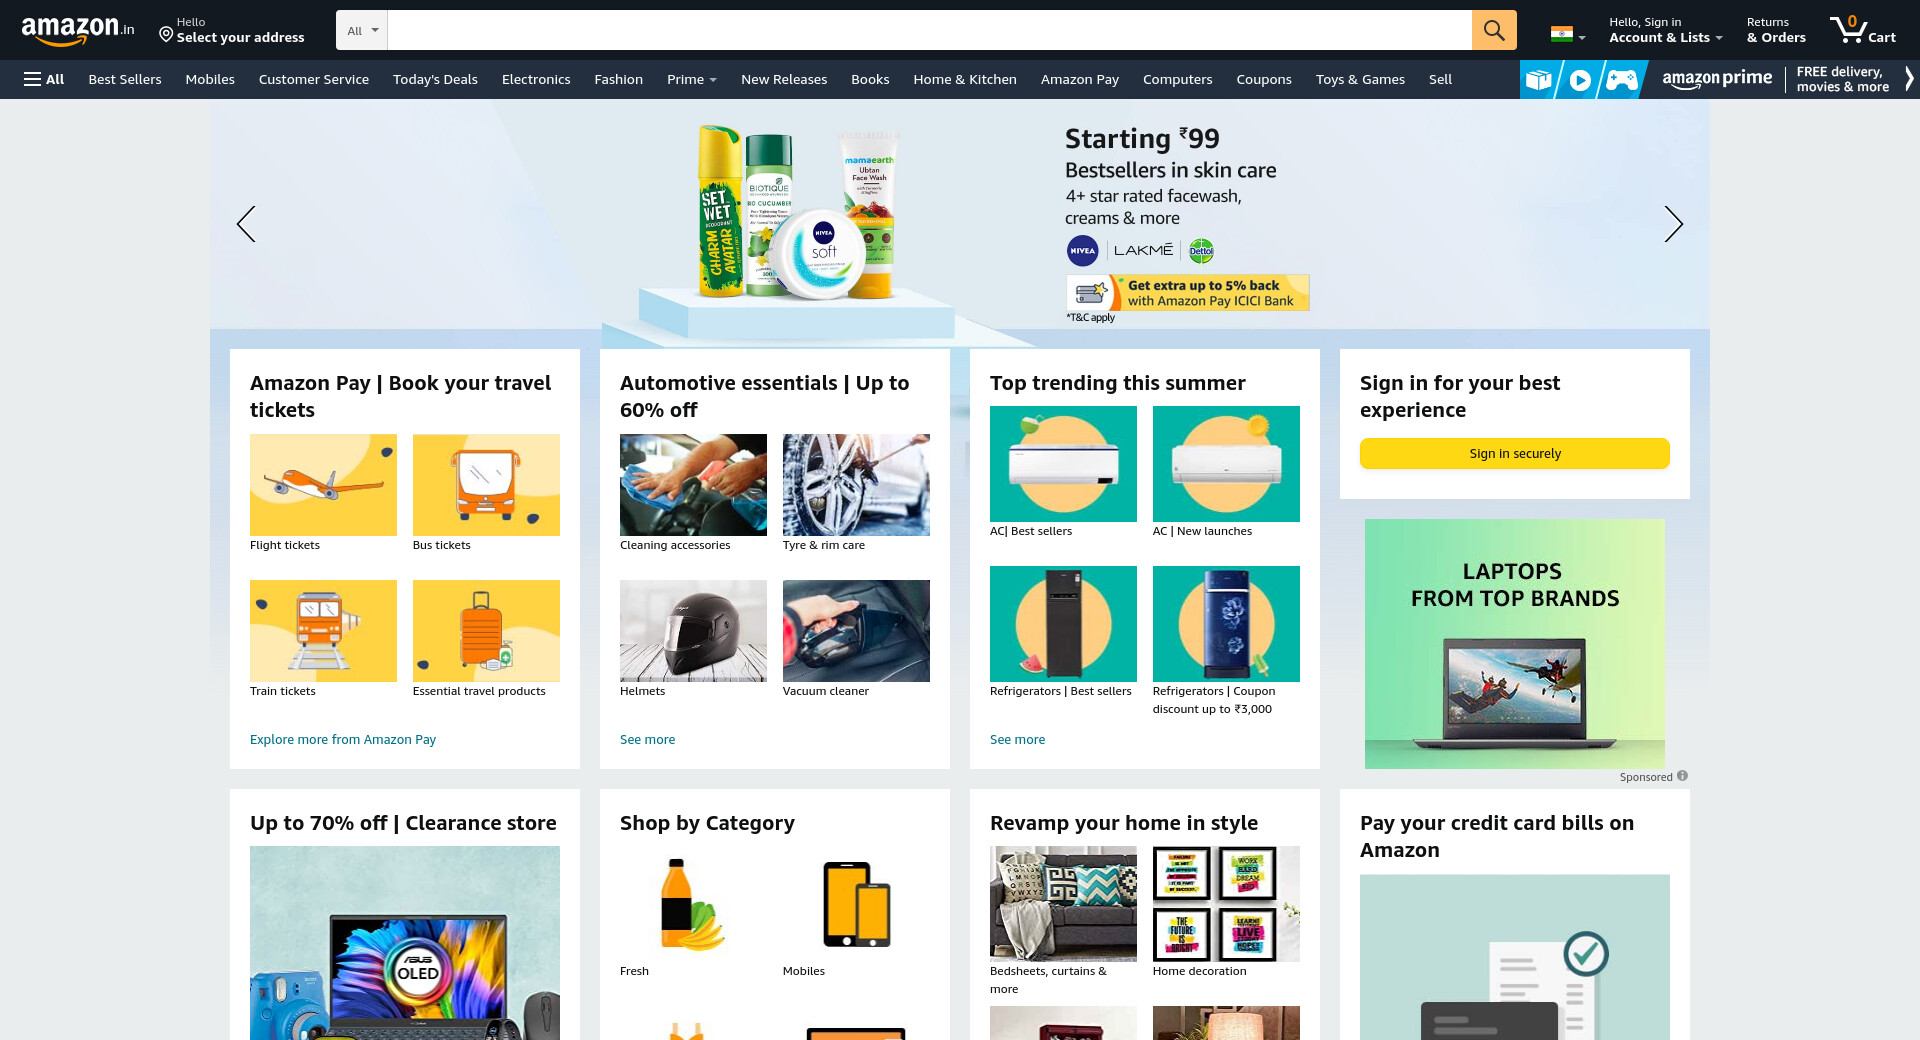1920x1040 pixels.
Task: Go to Today's Deals in navigation bar
Action: coord(435,79)
